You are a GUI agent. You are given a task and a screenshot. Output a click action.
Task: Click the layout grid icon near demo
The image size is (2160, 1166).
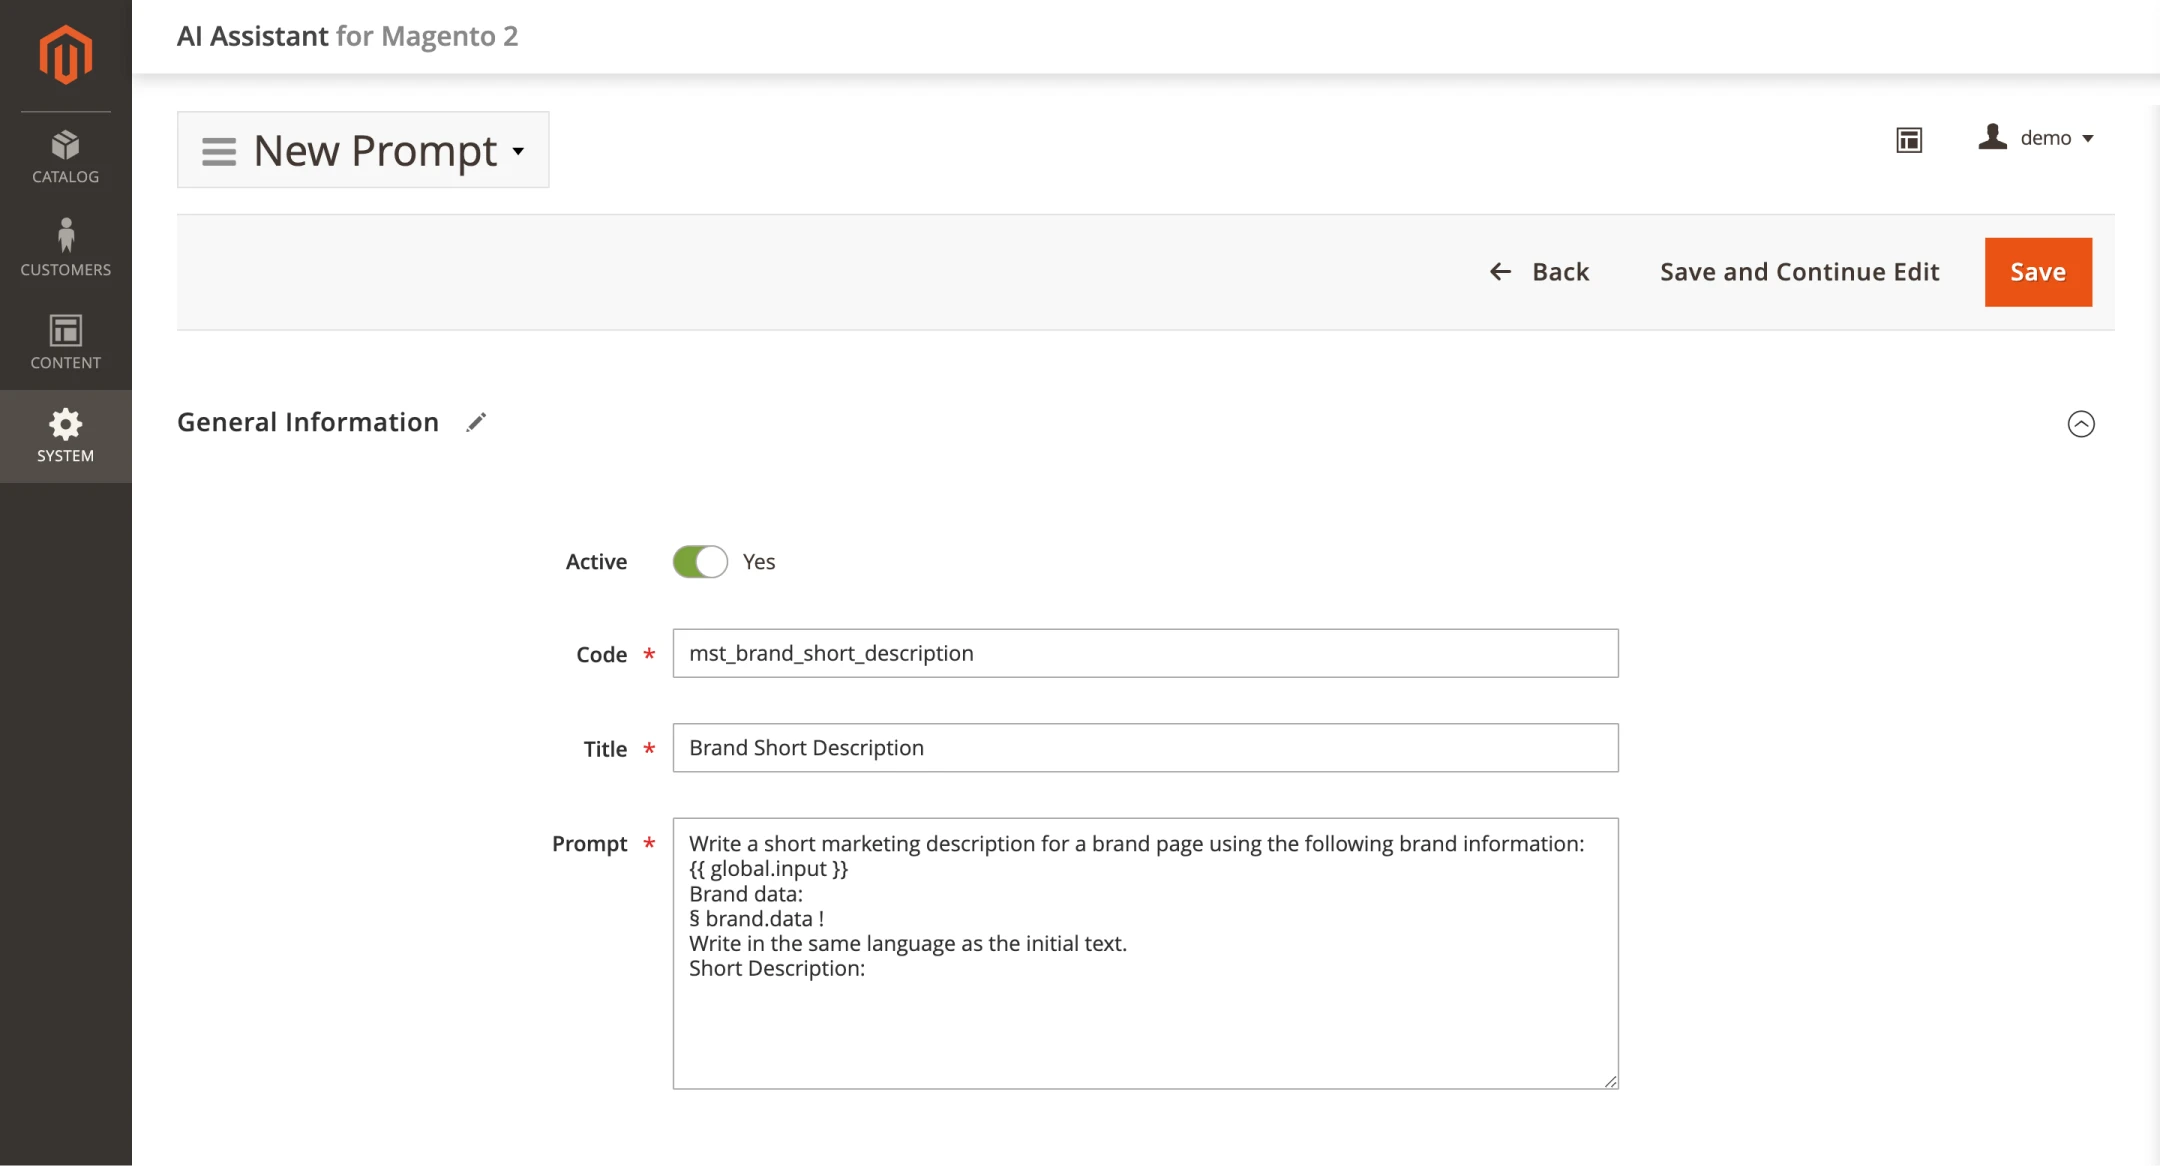[1909, 140]
